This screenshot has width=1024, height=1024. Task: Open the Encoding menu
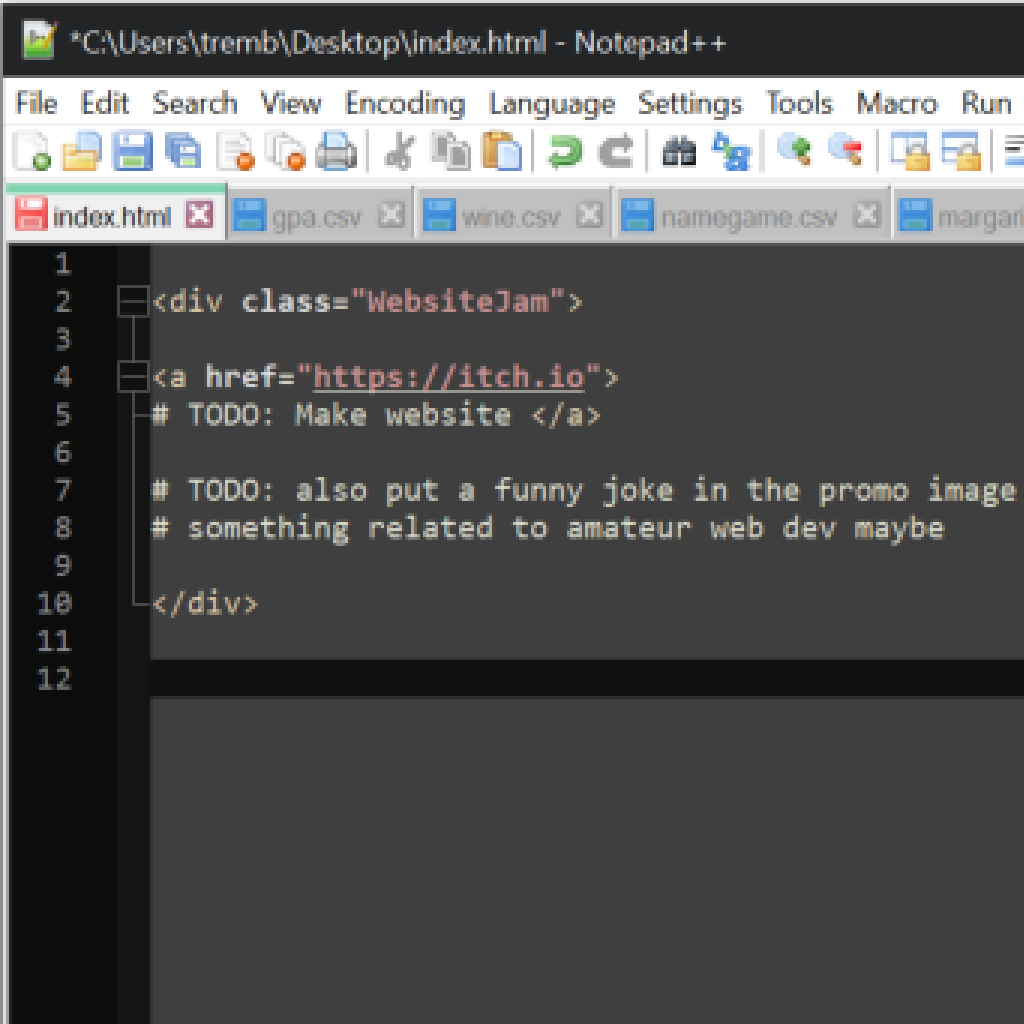404,103
